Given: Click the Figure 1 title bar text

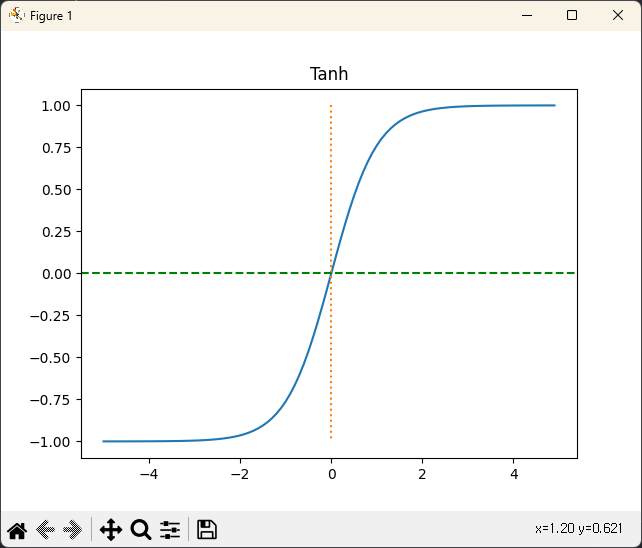Looking at the screenshot, I should point(51,16).
